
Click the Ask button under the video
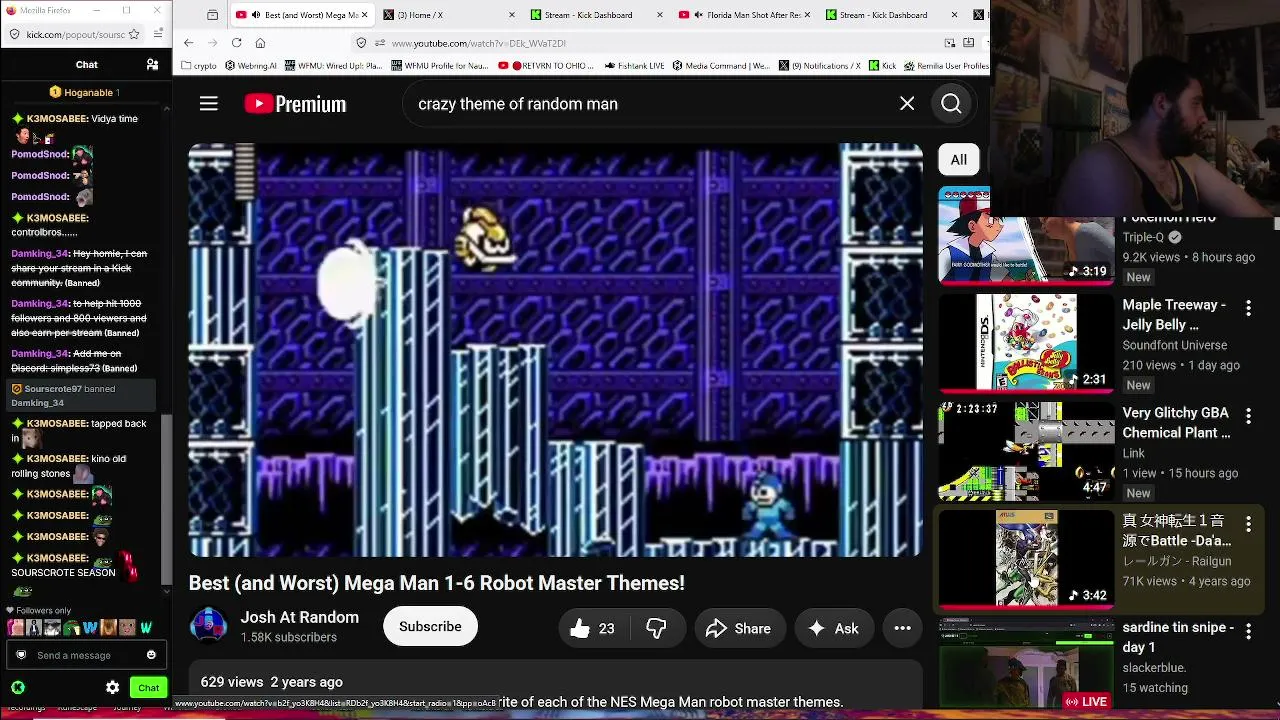(833, 628)
